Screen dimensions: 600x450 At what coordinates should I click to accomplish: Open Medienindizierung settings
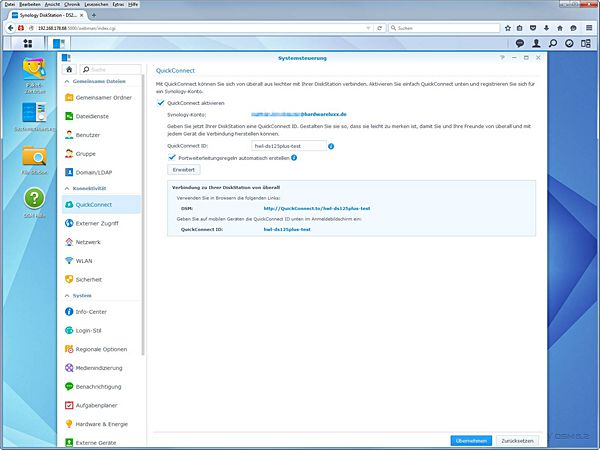pyautogui.click(x=101, y=368)
